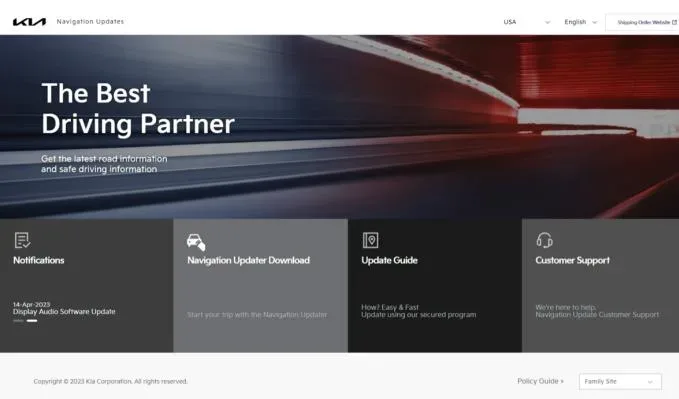The height and width of the screenshot is (399, 679).
Task: Click the external link icon on Shipping Order
Action: [x=674, y=22]
